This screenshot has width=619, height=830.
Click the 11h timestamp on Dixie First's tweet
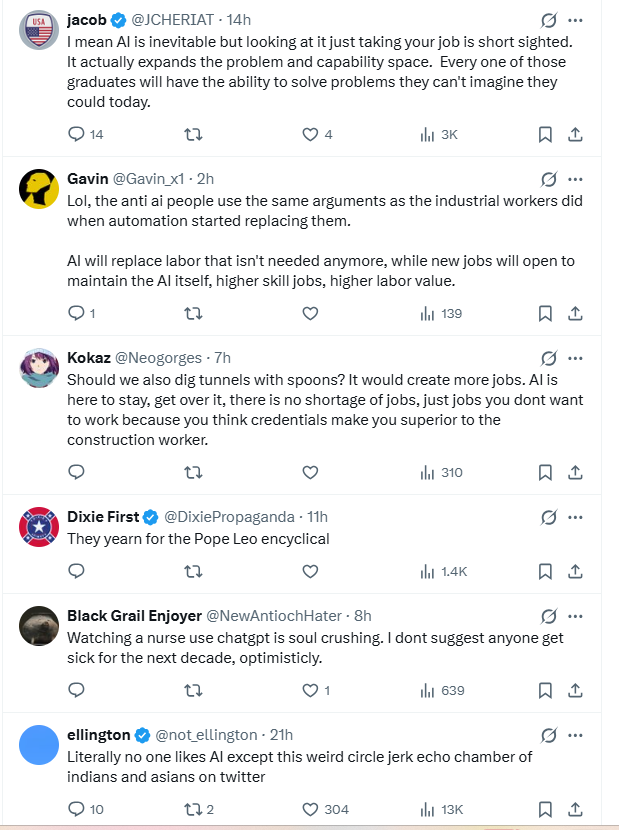317,517
